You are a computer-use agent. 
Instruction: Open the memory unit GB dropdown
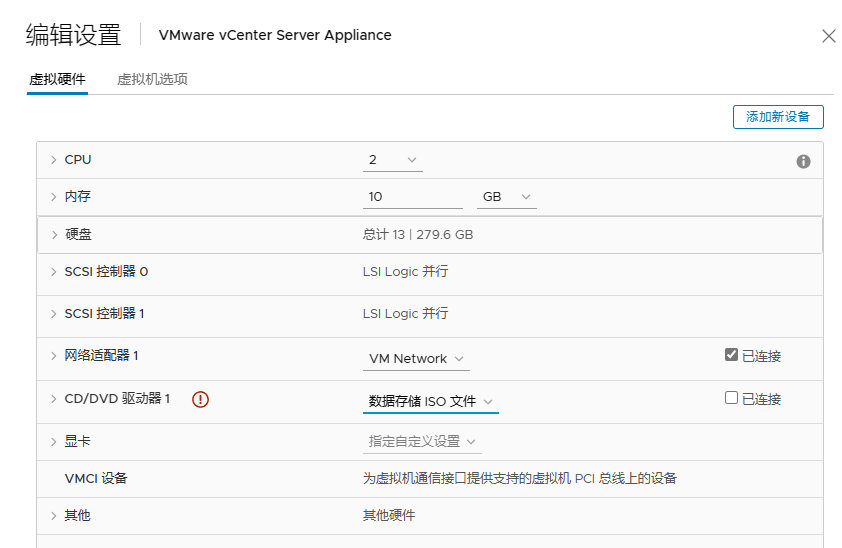pyautogui.click(x=506, y=197)
